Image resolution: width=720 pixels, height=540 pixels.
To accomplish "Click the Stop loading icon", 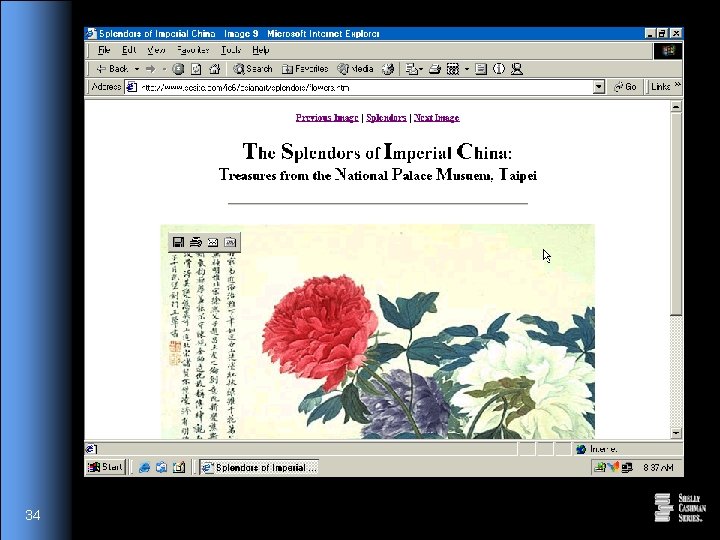I will (178, 69).
